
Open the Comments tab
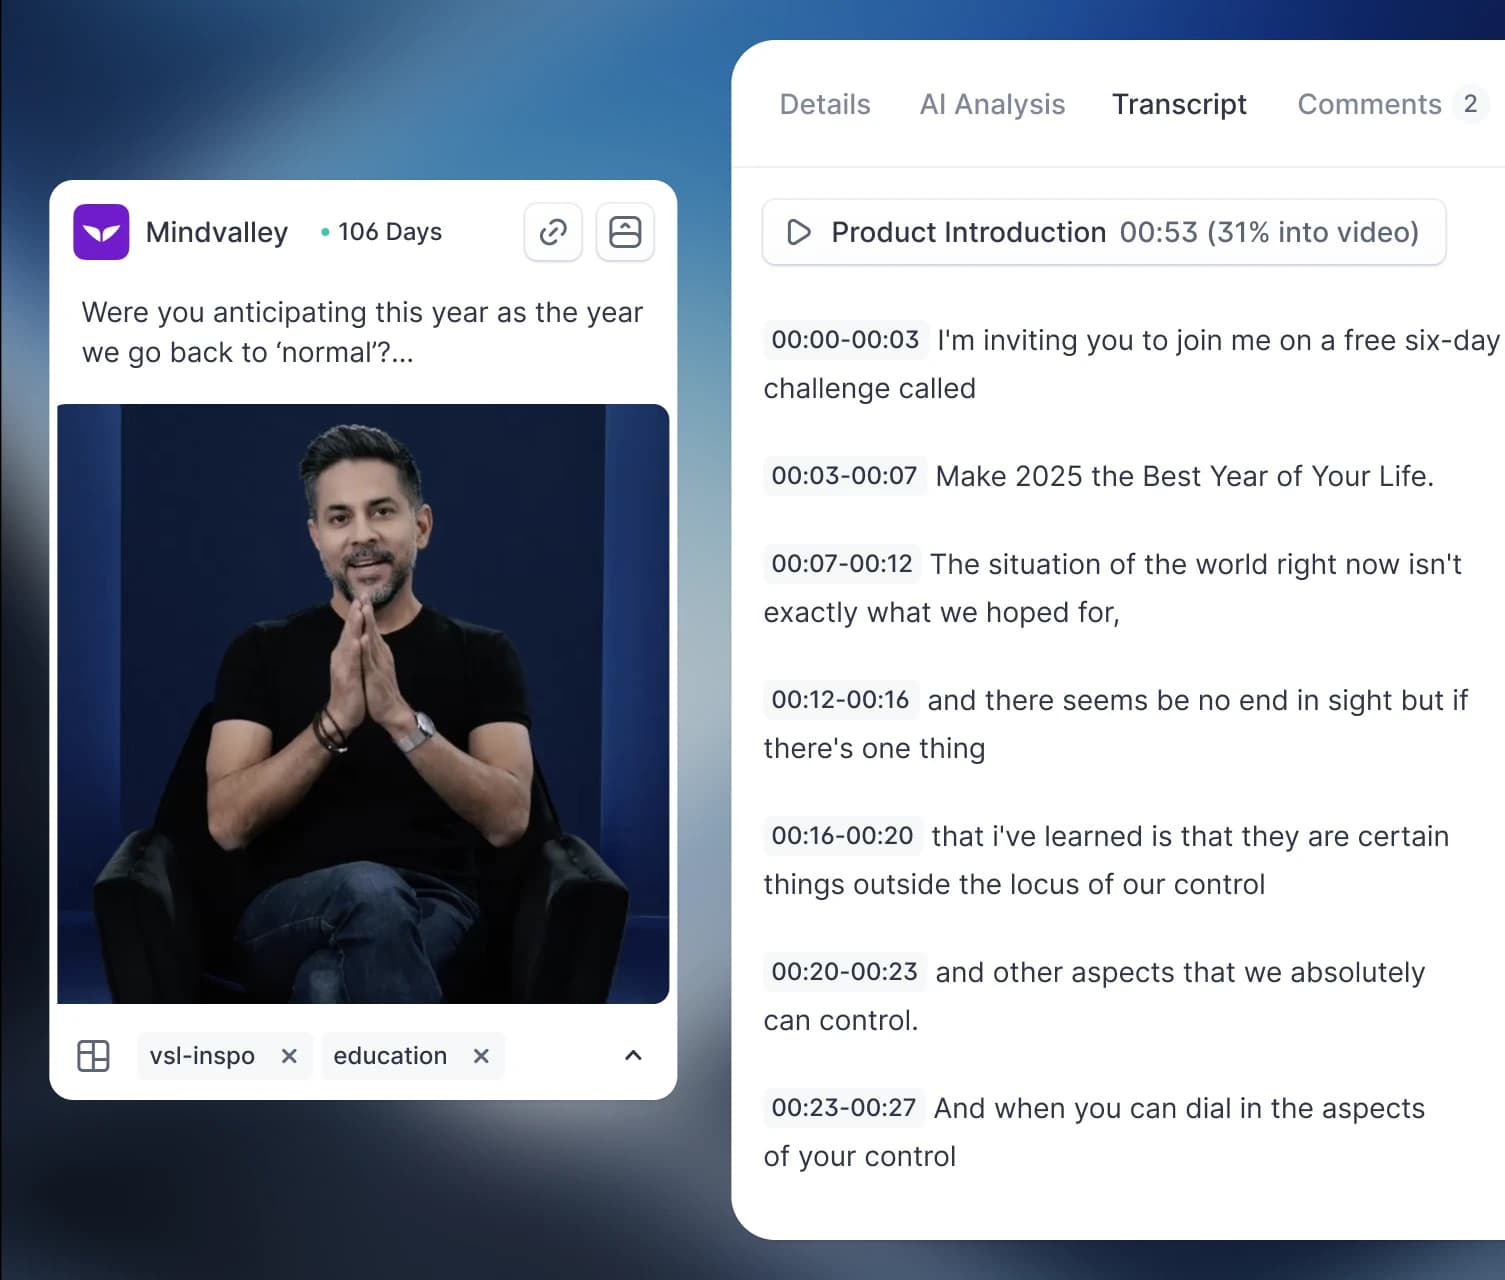tap(1369, 104)
